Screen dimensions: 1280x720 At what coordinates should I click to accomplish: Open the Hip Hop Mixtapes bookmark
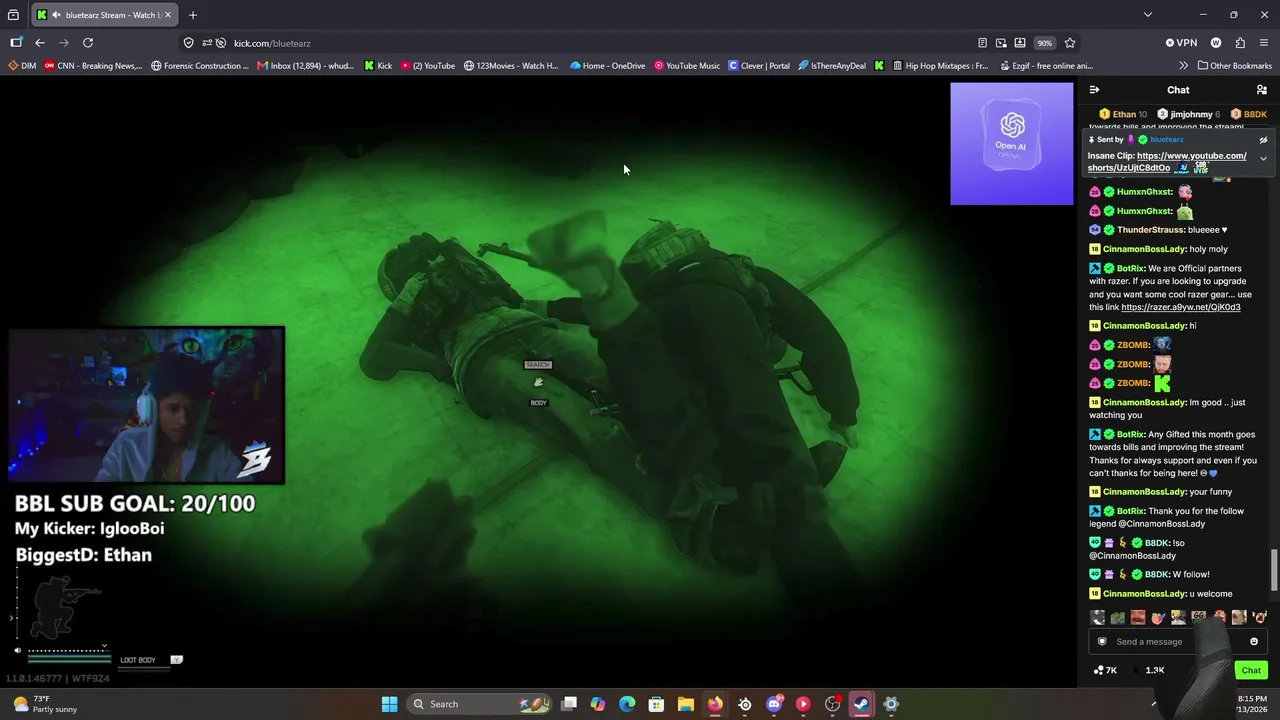click(x=939, y=66)
